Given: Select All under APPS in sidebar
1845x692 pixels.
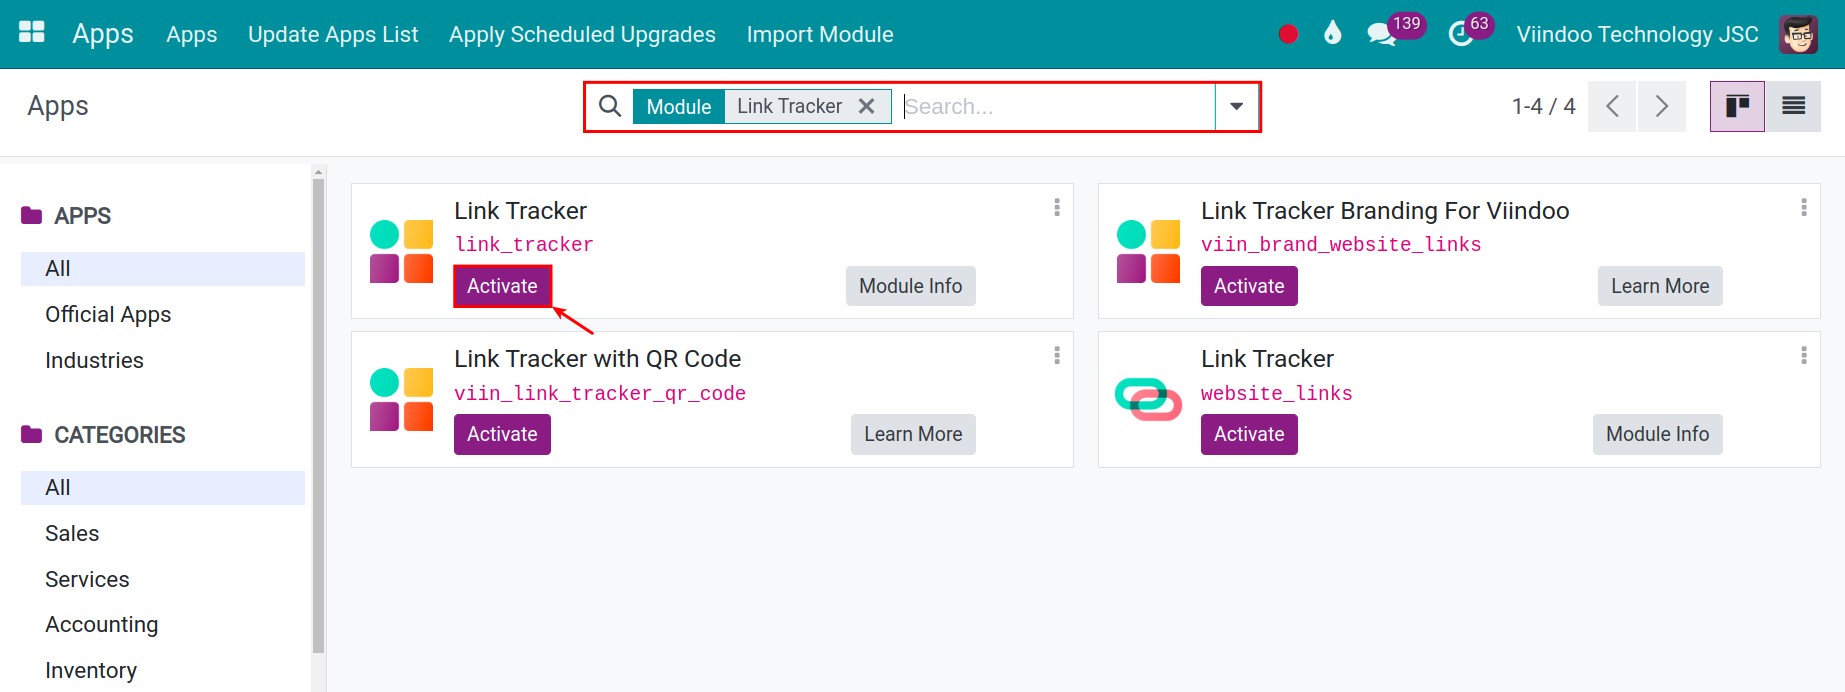Looking at the screenshot, I should [x=163, y=268].
